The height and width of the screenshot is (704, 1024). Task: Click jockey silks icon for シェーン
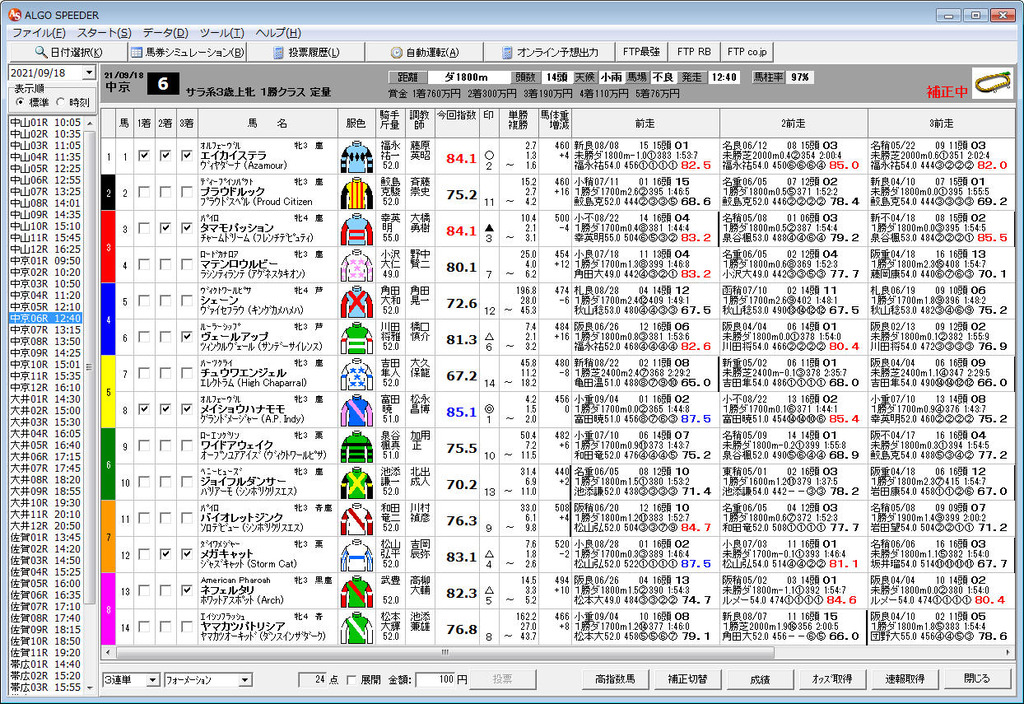tap(357, 301)
